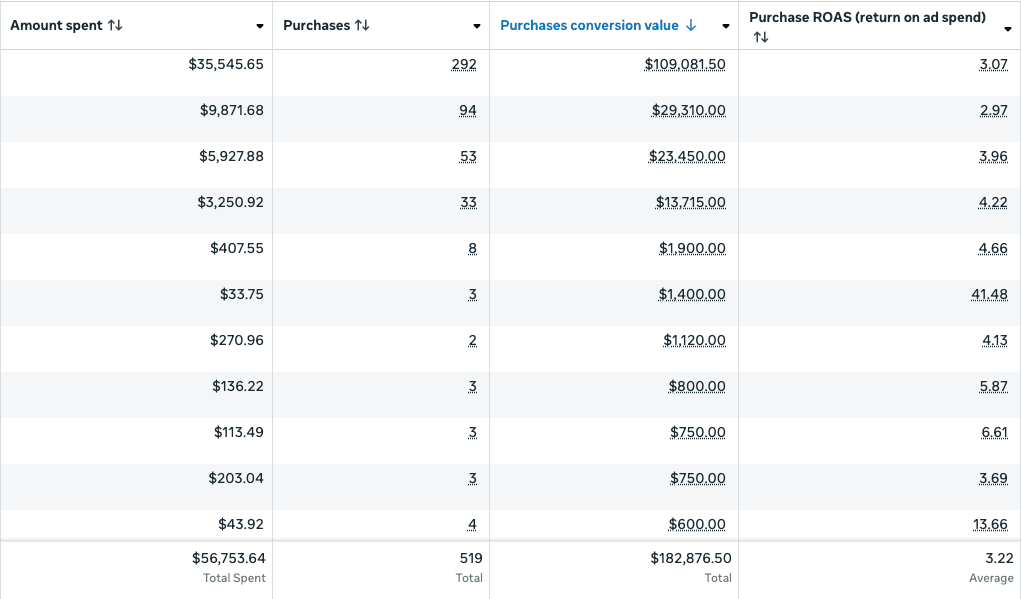
Task: Open the $29,310.00 conversion value
Action: point(688,111)
